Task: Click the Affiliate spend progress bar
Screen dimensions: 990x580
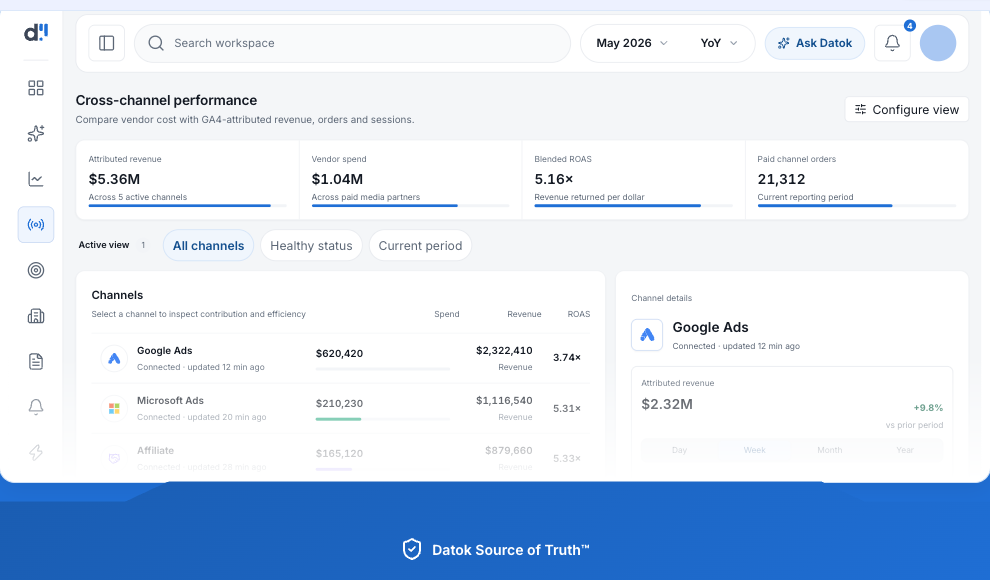Action: [x=383, y=469]
